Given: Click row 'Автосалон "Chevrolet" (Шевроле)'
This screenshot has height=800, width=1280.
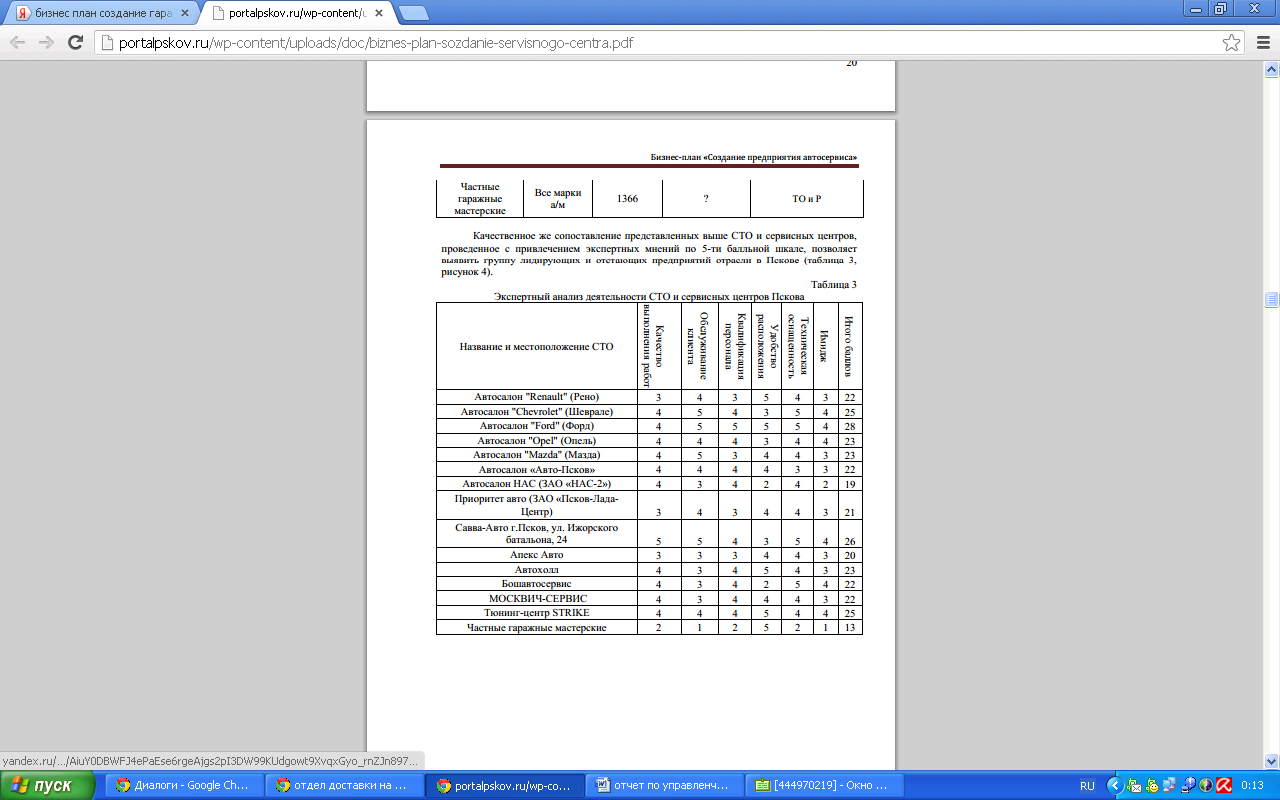Looking at the screenshot, I should [x=536, y=412].
